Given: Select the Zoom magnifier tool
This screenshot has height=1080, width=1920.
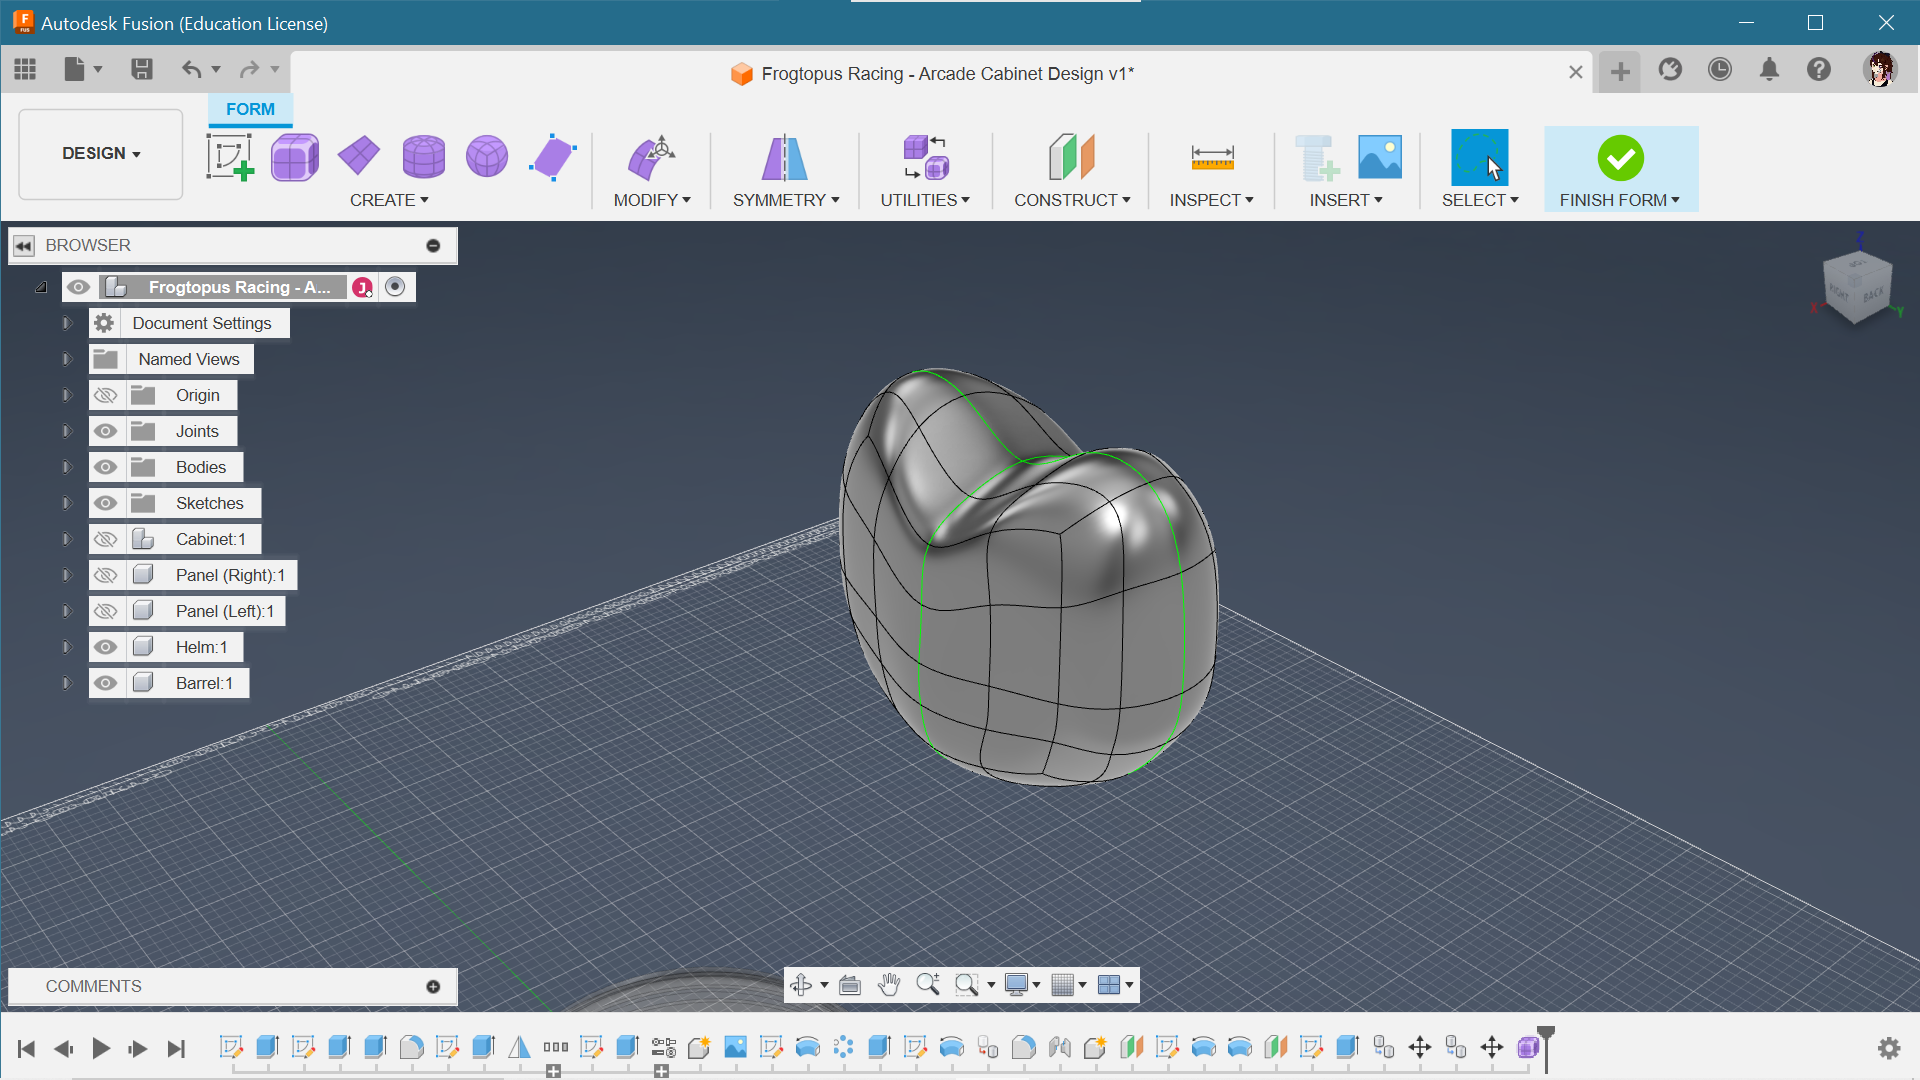Looking at the screenshot, I should click(x=928, y=985).
